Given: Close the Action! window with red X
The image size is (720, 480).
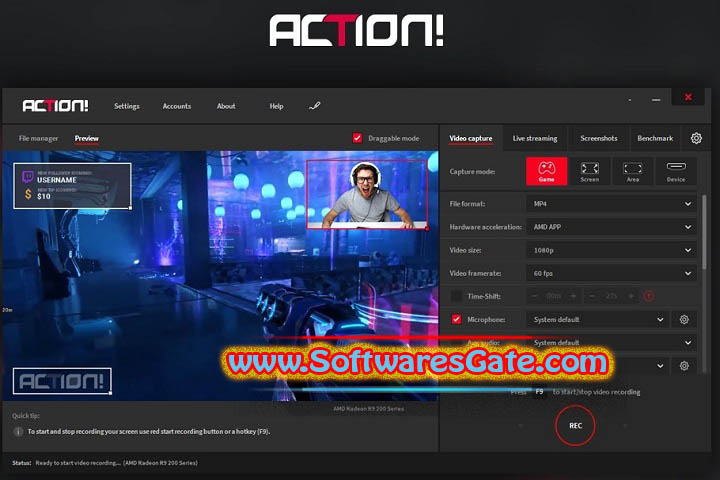Looking at the screenshot, I should 688,97.
